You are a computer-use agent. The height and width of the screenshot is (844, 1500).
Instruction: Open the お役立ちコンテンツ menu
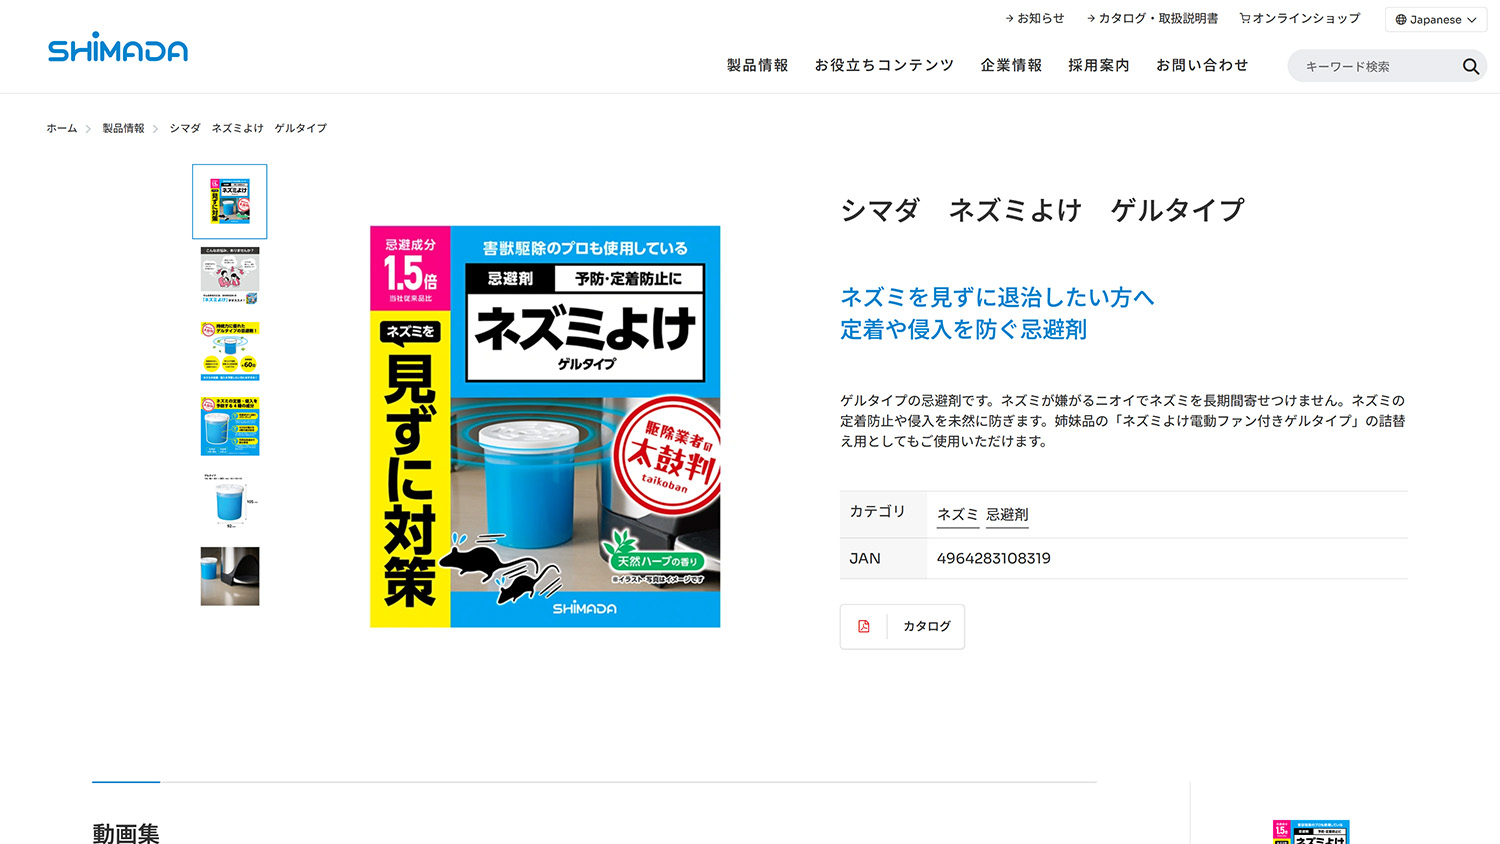click(x=884, y=65)
